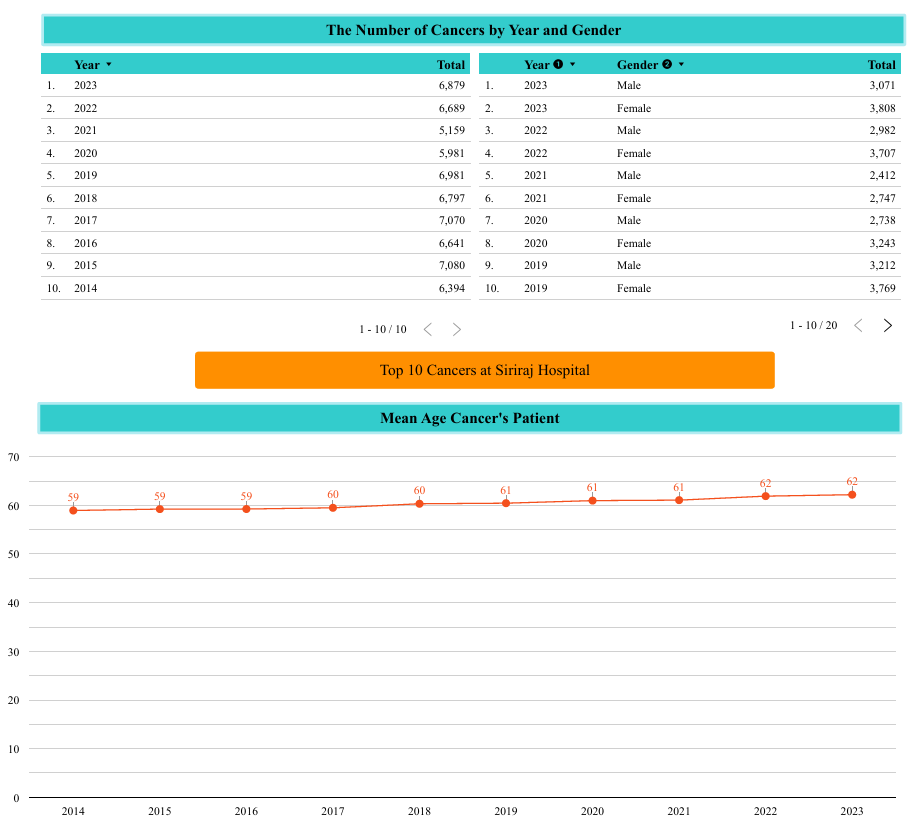Viewport: 916px width, 829px height.
Task: Toggle Year sort arrow in yearly totals table
Action: coord(109,64)
